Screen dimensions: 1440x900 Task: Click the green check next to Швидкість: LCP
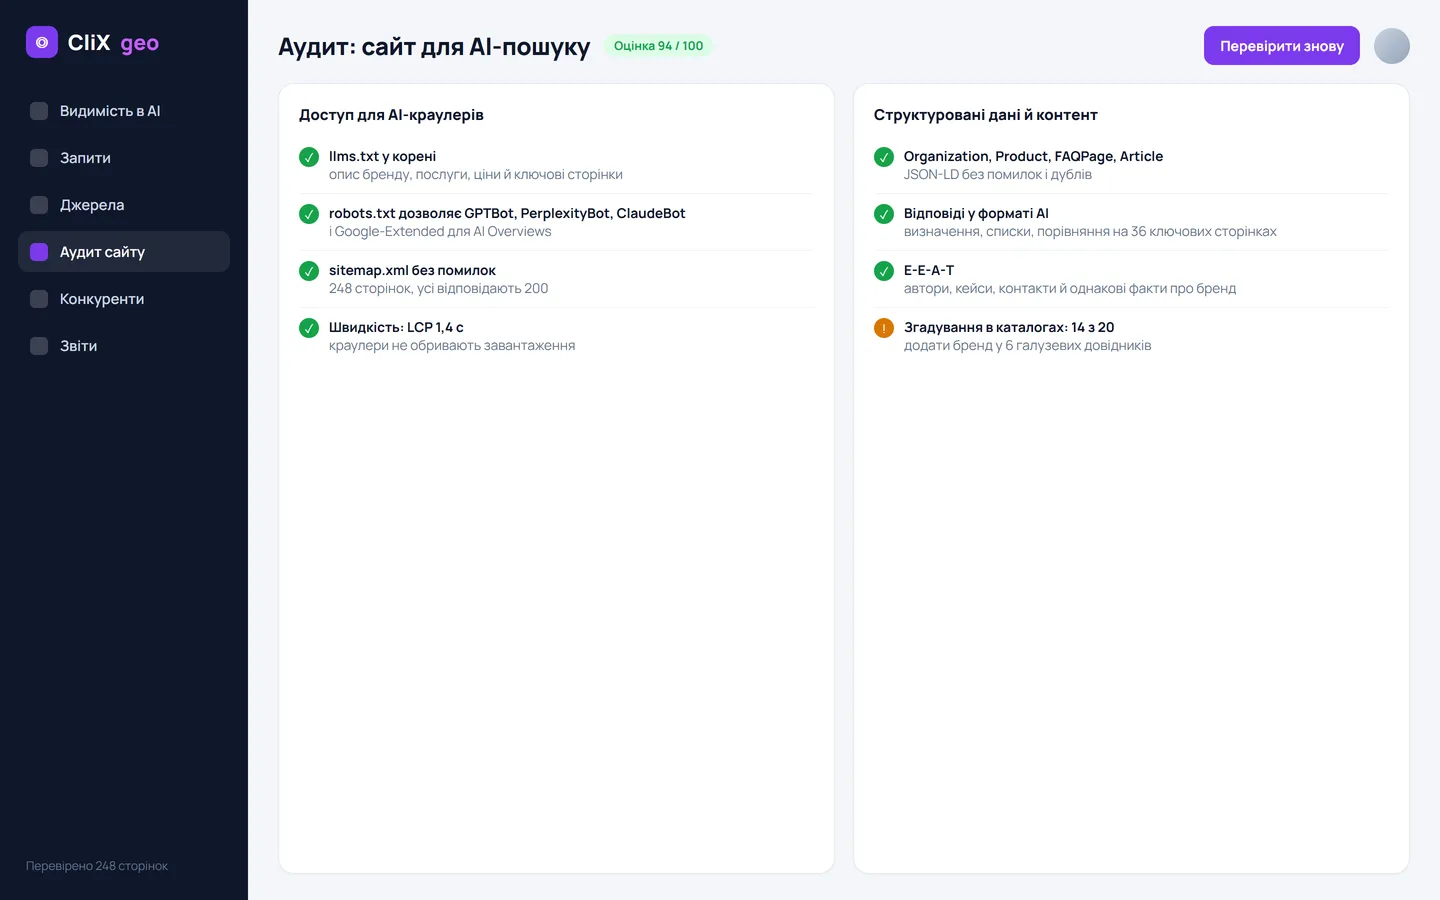309,328
